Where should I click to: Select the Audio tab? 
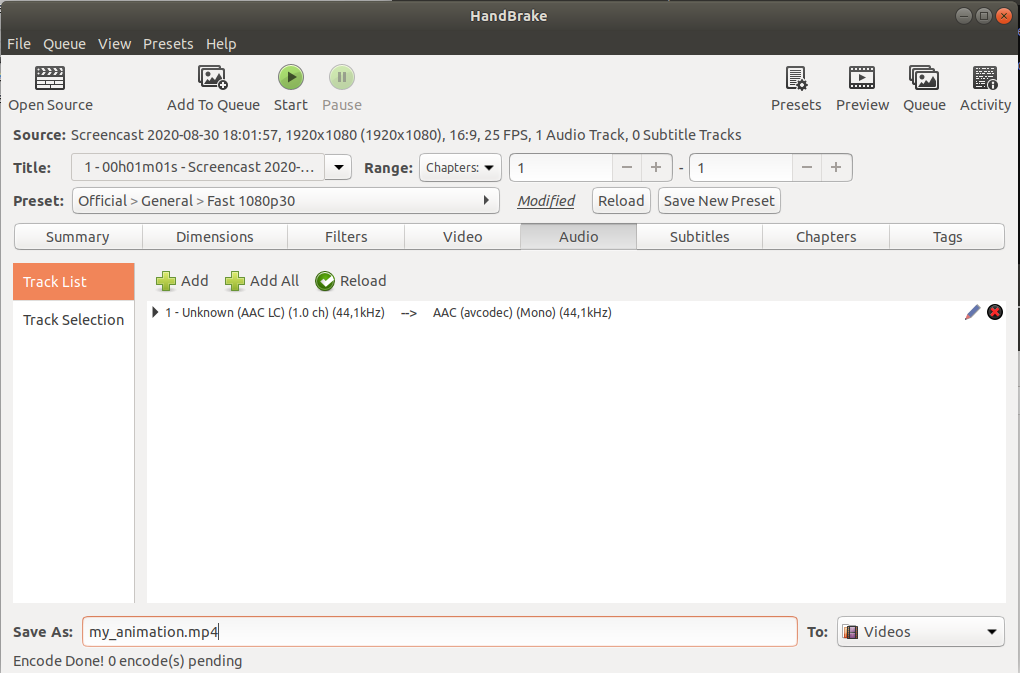pyautogui.click(x=578, y=237)
